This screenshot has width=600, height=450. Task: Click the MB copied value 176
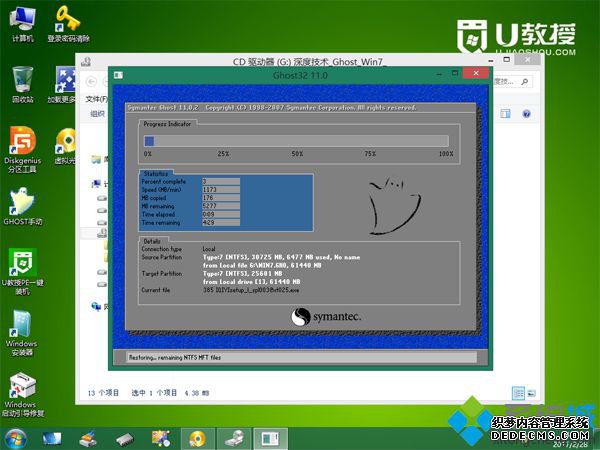click(221, 198)
